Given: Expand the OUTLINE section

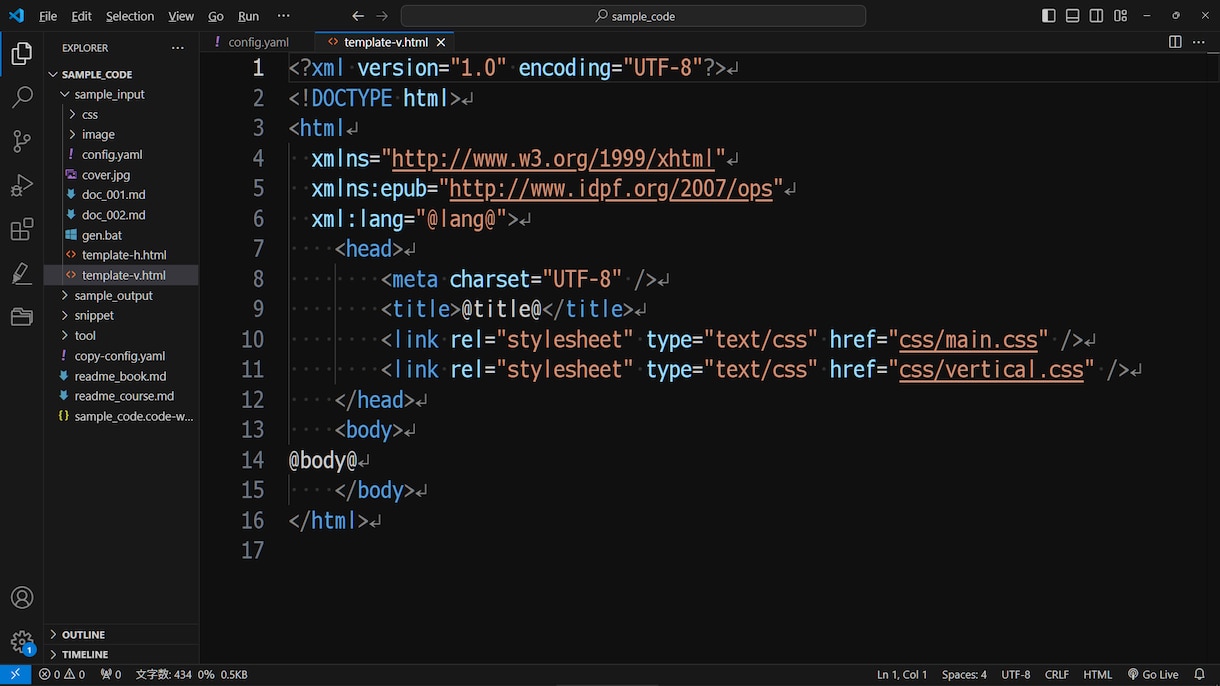Looking at the screenshot, I should pos(83,634).
